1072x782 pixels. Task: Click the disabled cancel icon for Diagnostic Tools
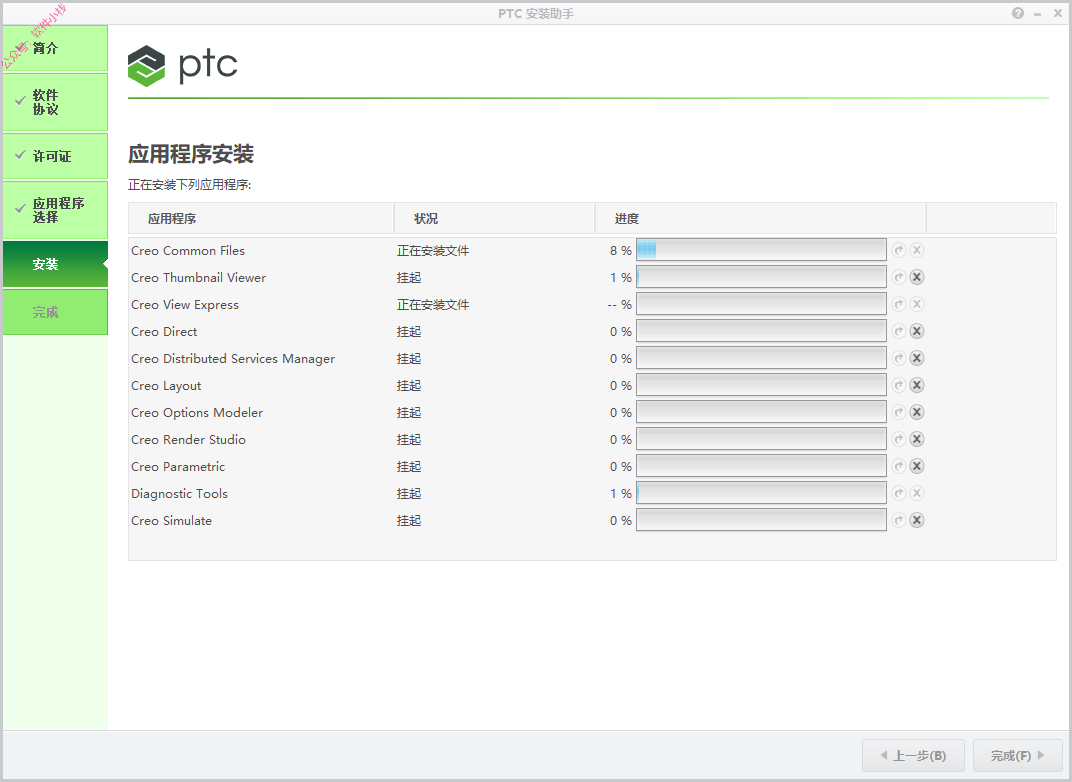[917, 494]
